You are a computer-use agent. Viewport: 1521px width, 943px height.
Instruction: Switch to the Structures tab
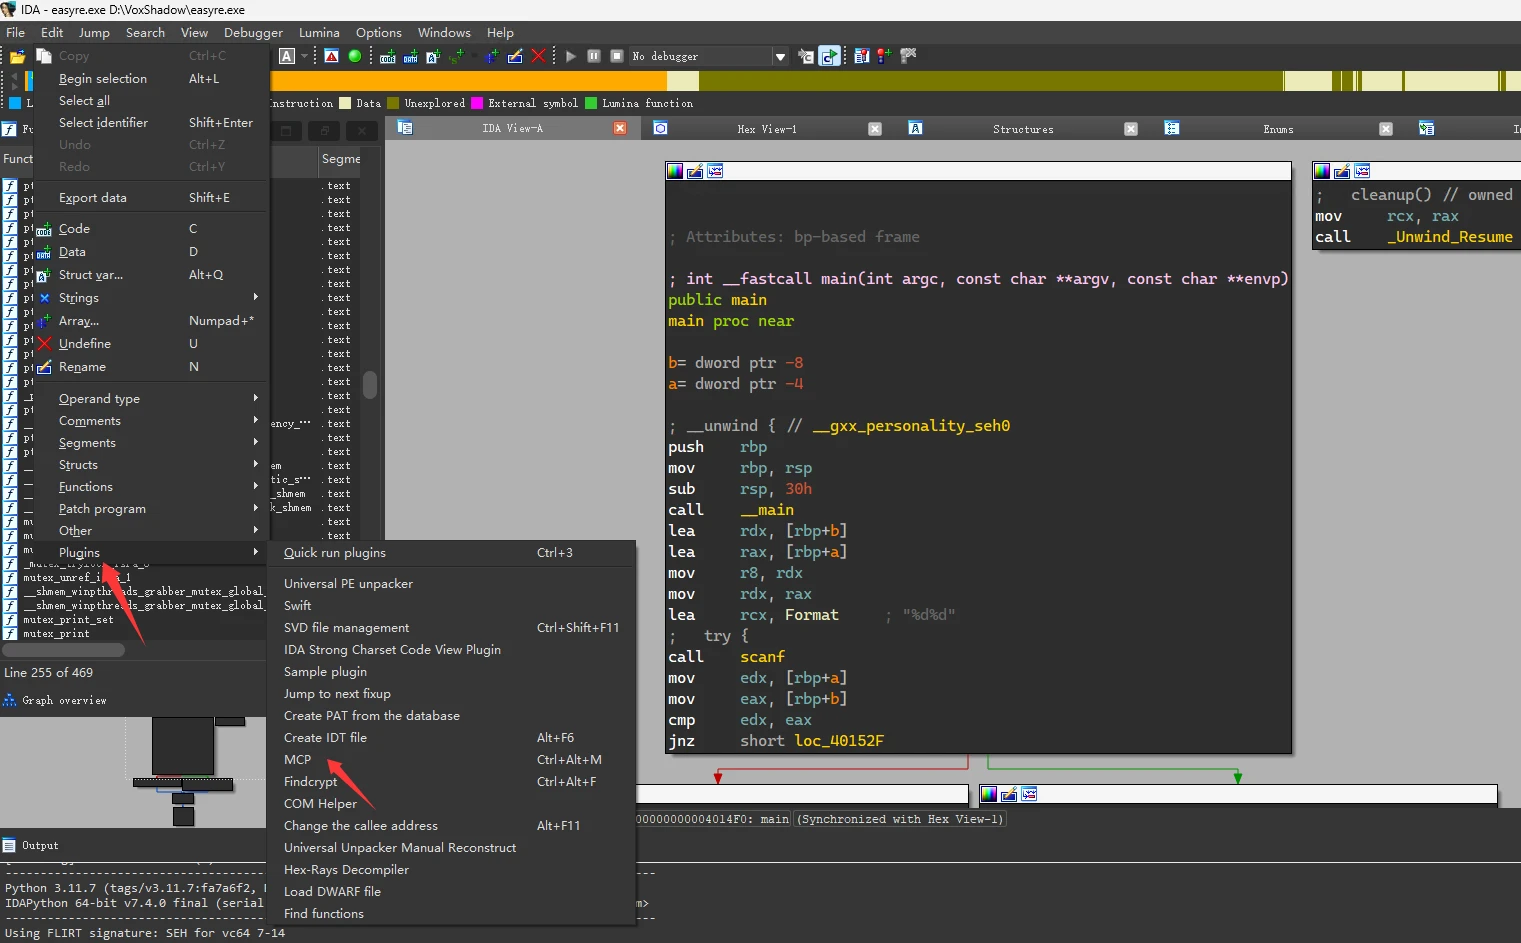1023,129
